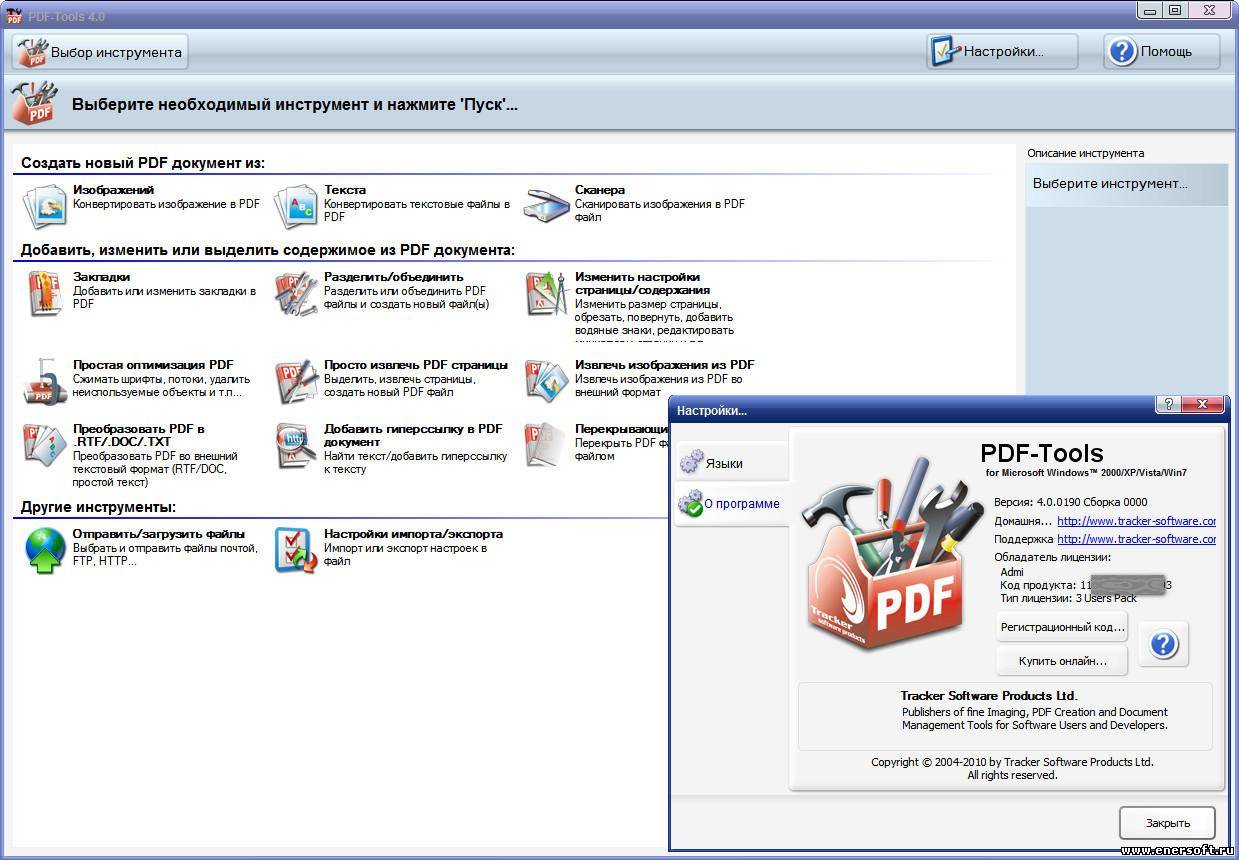The width and height of the screenshot is (1239, 860).
Task: Click the PDF-Tools title bar app icon
Action: (x=14, y=15)
